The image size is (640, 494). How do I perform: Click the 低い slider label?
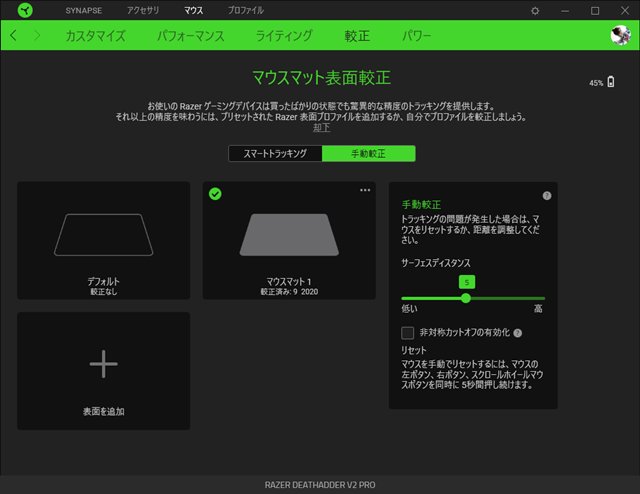pyautogui.click(x=409, y=309)
